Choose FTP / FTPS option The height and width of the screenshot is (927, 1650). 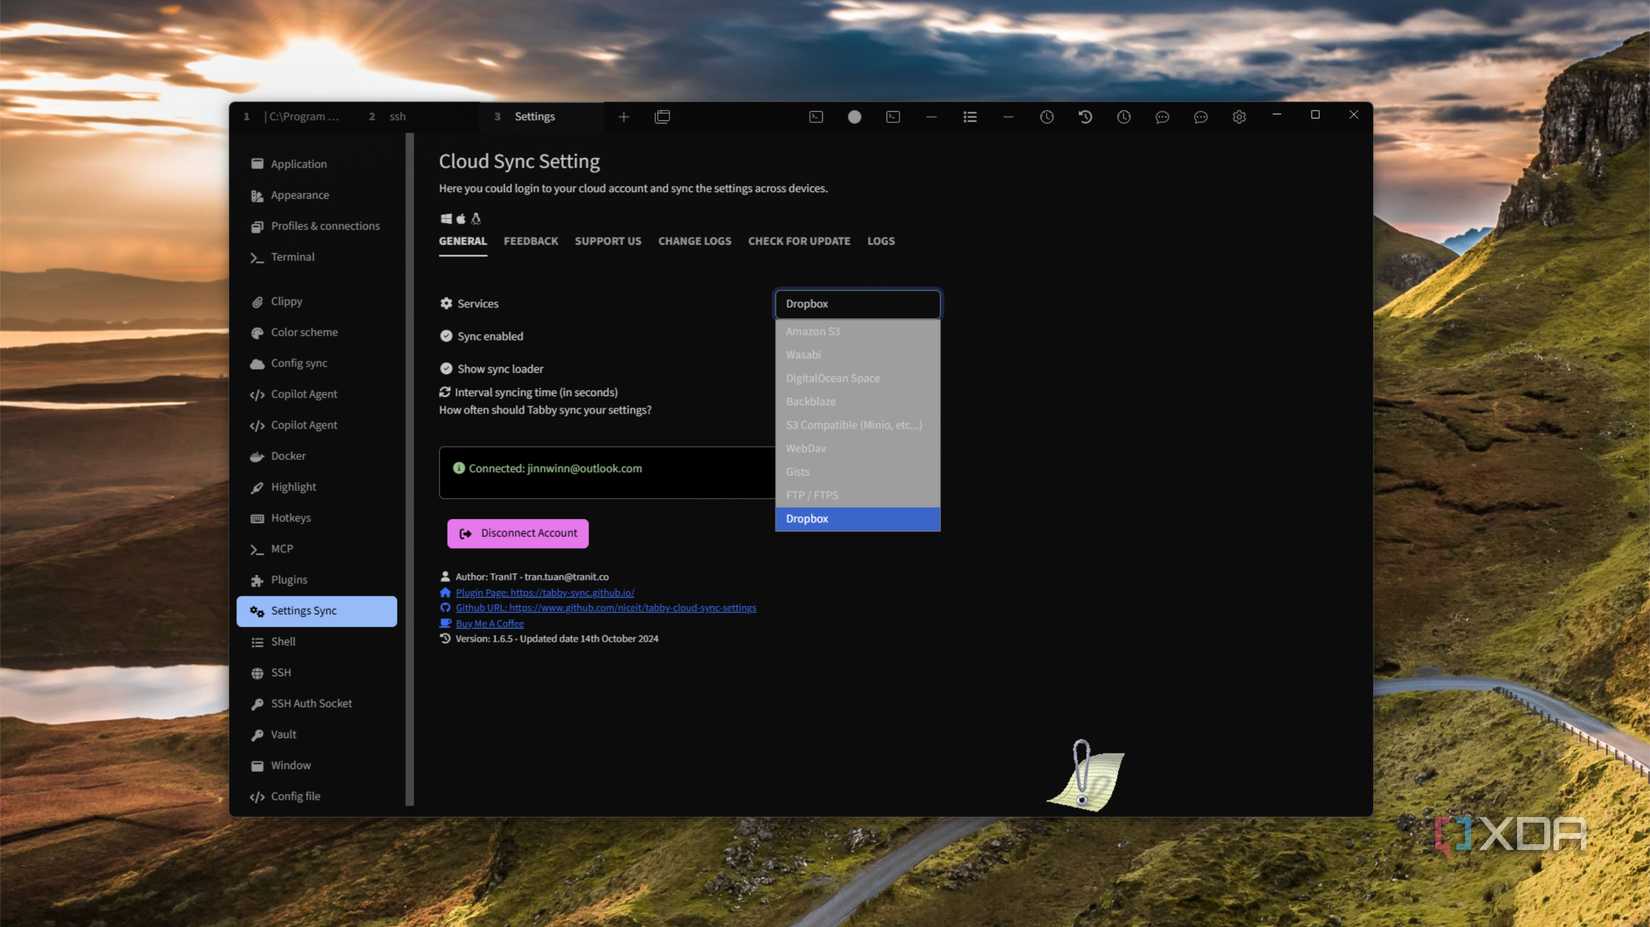[858, 495]
